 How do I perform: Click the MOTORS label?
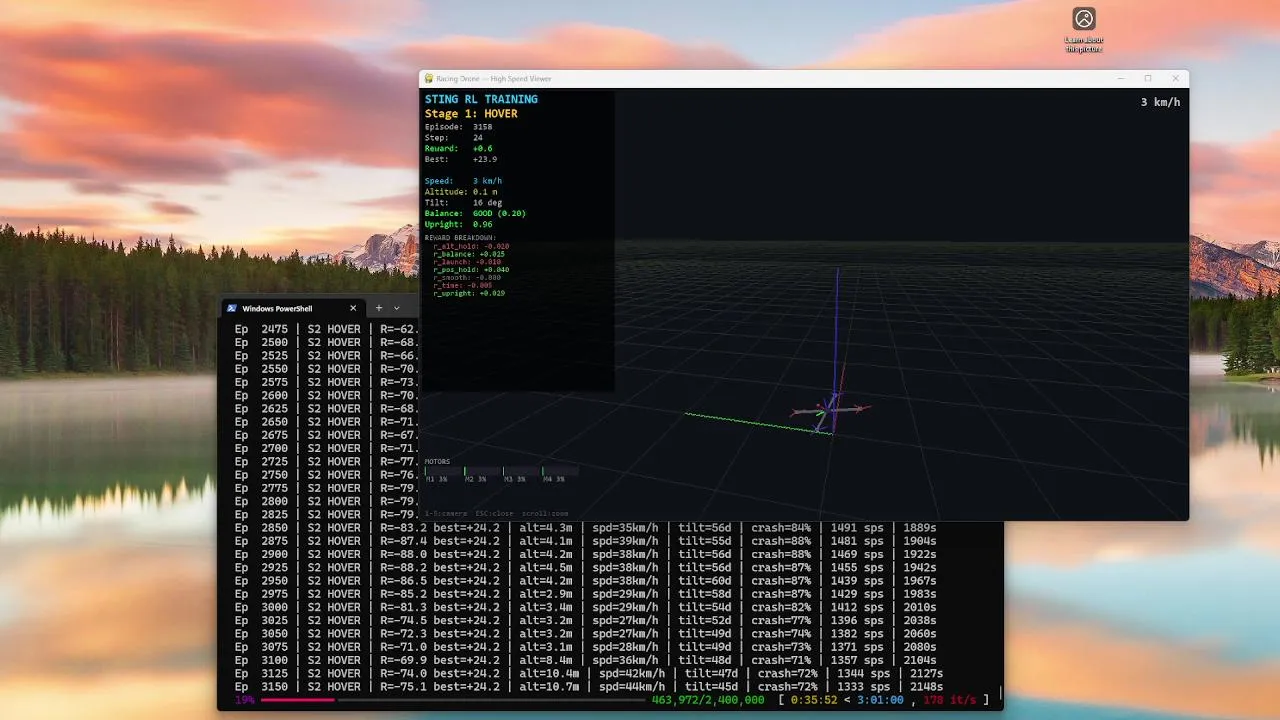pyautogui.click(x=437, y=462)
